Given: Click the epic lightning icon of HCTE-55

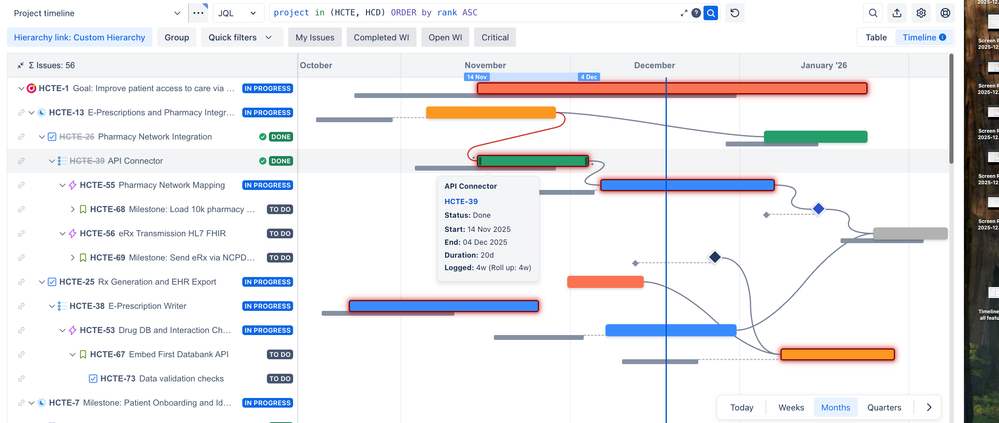Looking at the screenshot, I should pos(73,185).
